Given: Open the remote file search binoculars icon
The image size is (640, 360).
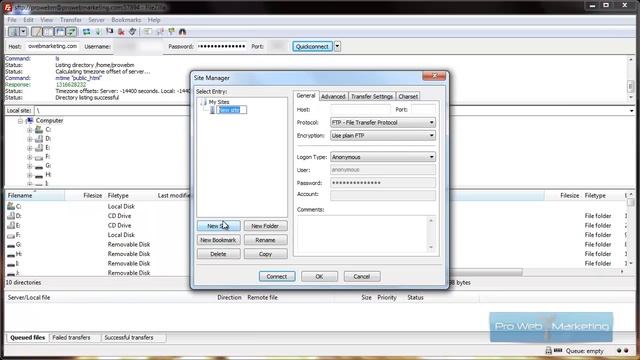Looking at the screenshot, I should pos(182,31).
